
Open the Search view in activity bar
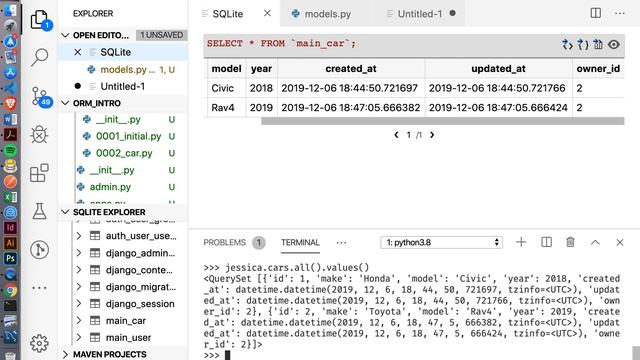[40, 57]
